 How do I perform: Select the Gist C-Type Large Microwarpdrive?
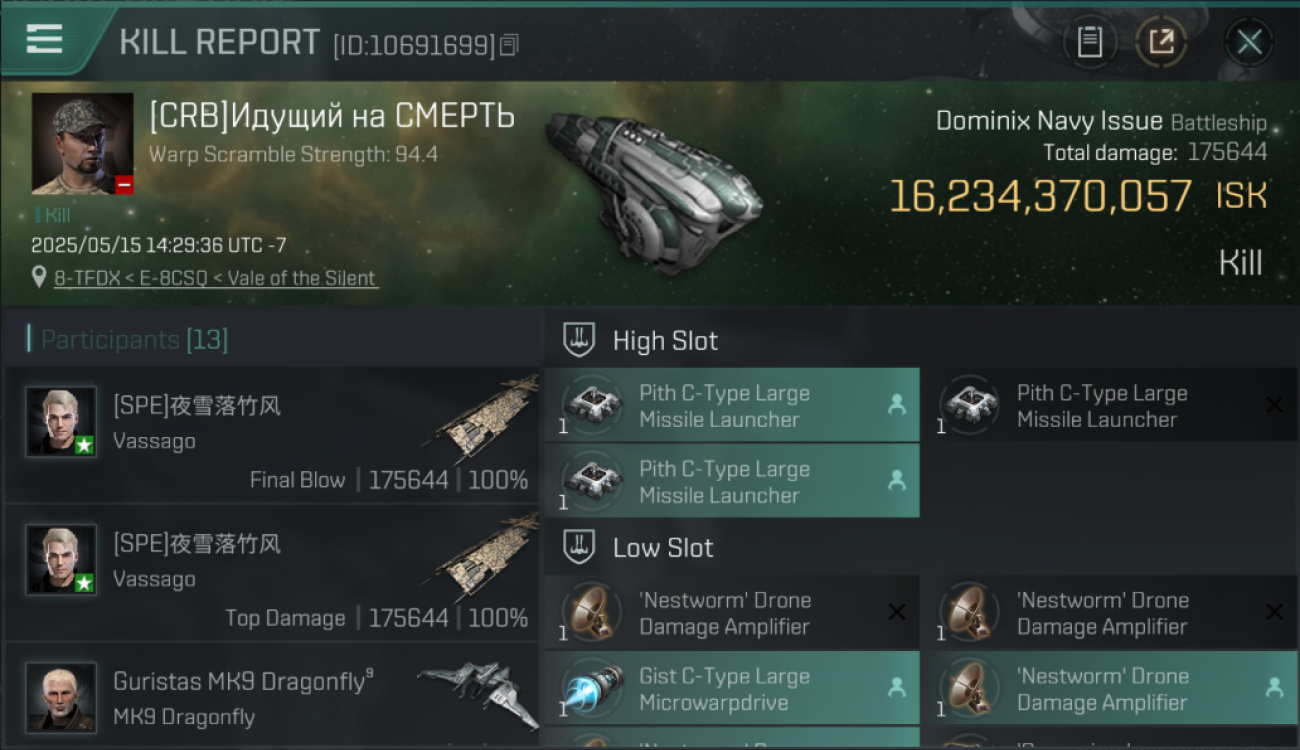click(x=732, y=688)
